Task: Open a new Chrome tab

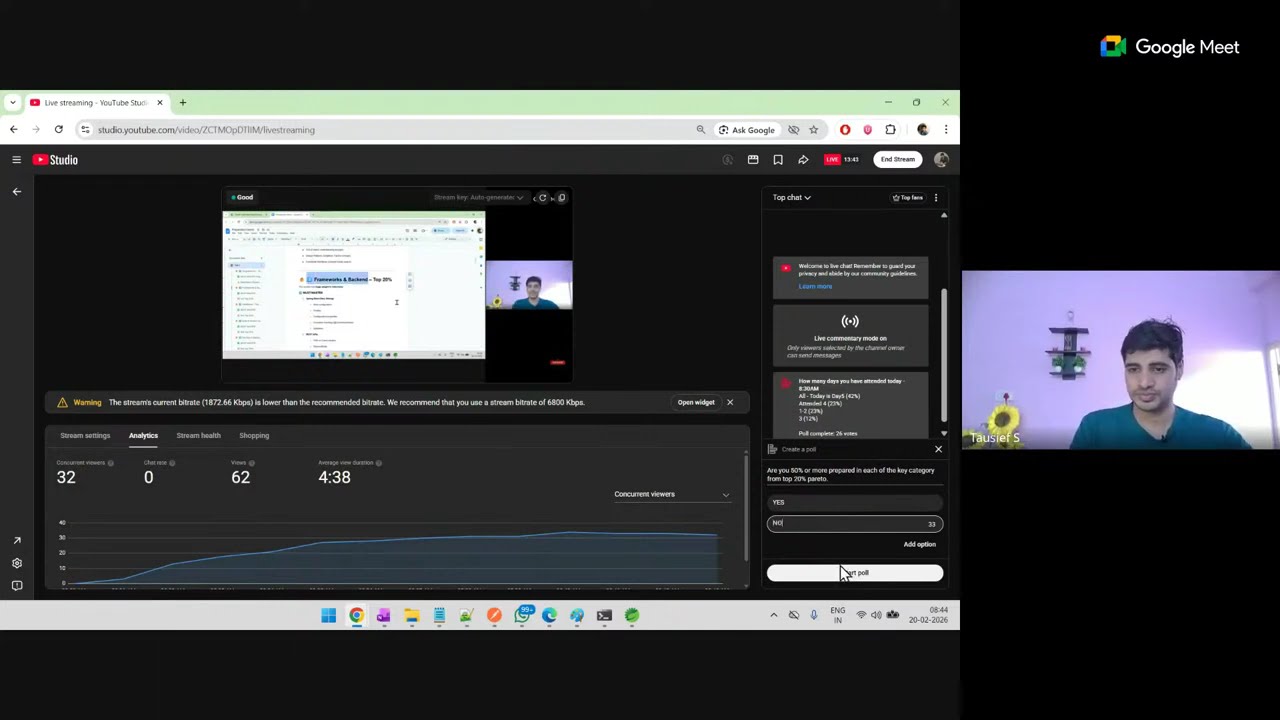Action: (182, 102)
